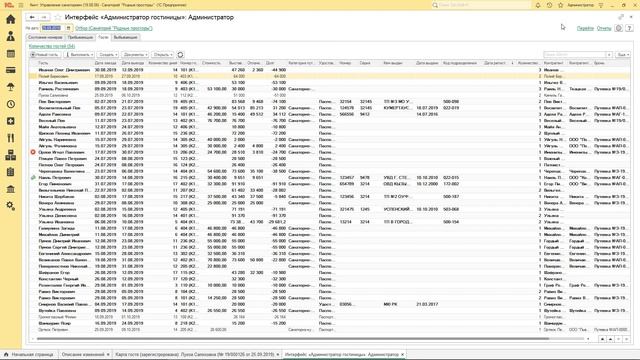Open the title bar options lines icon
640x360 pixels.
[x=600, y=5]
